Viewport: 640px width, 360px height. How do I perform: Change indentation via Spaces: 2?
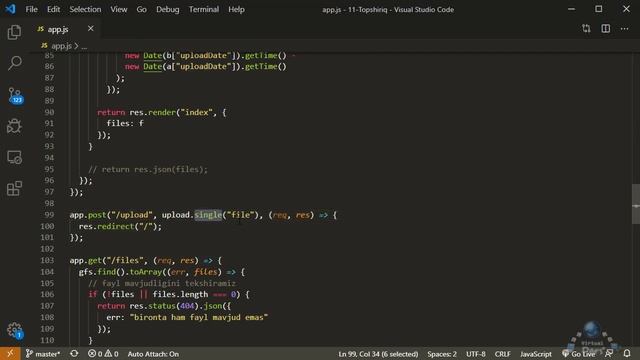pyautogui.click(x=442, y=354)
